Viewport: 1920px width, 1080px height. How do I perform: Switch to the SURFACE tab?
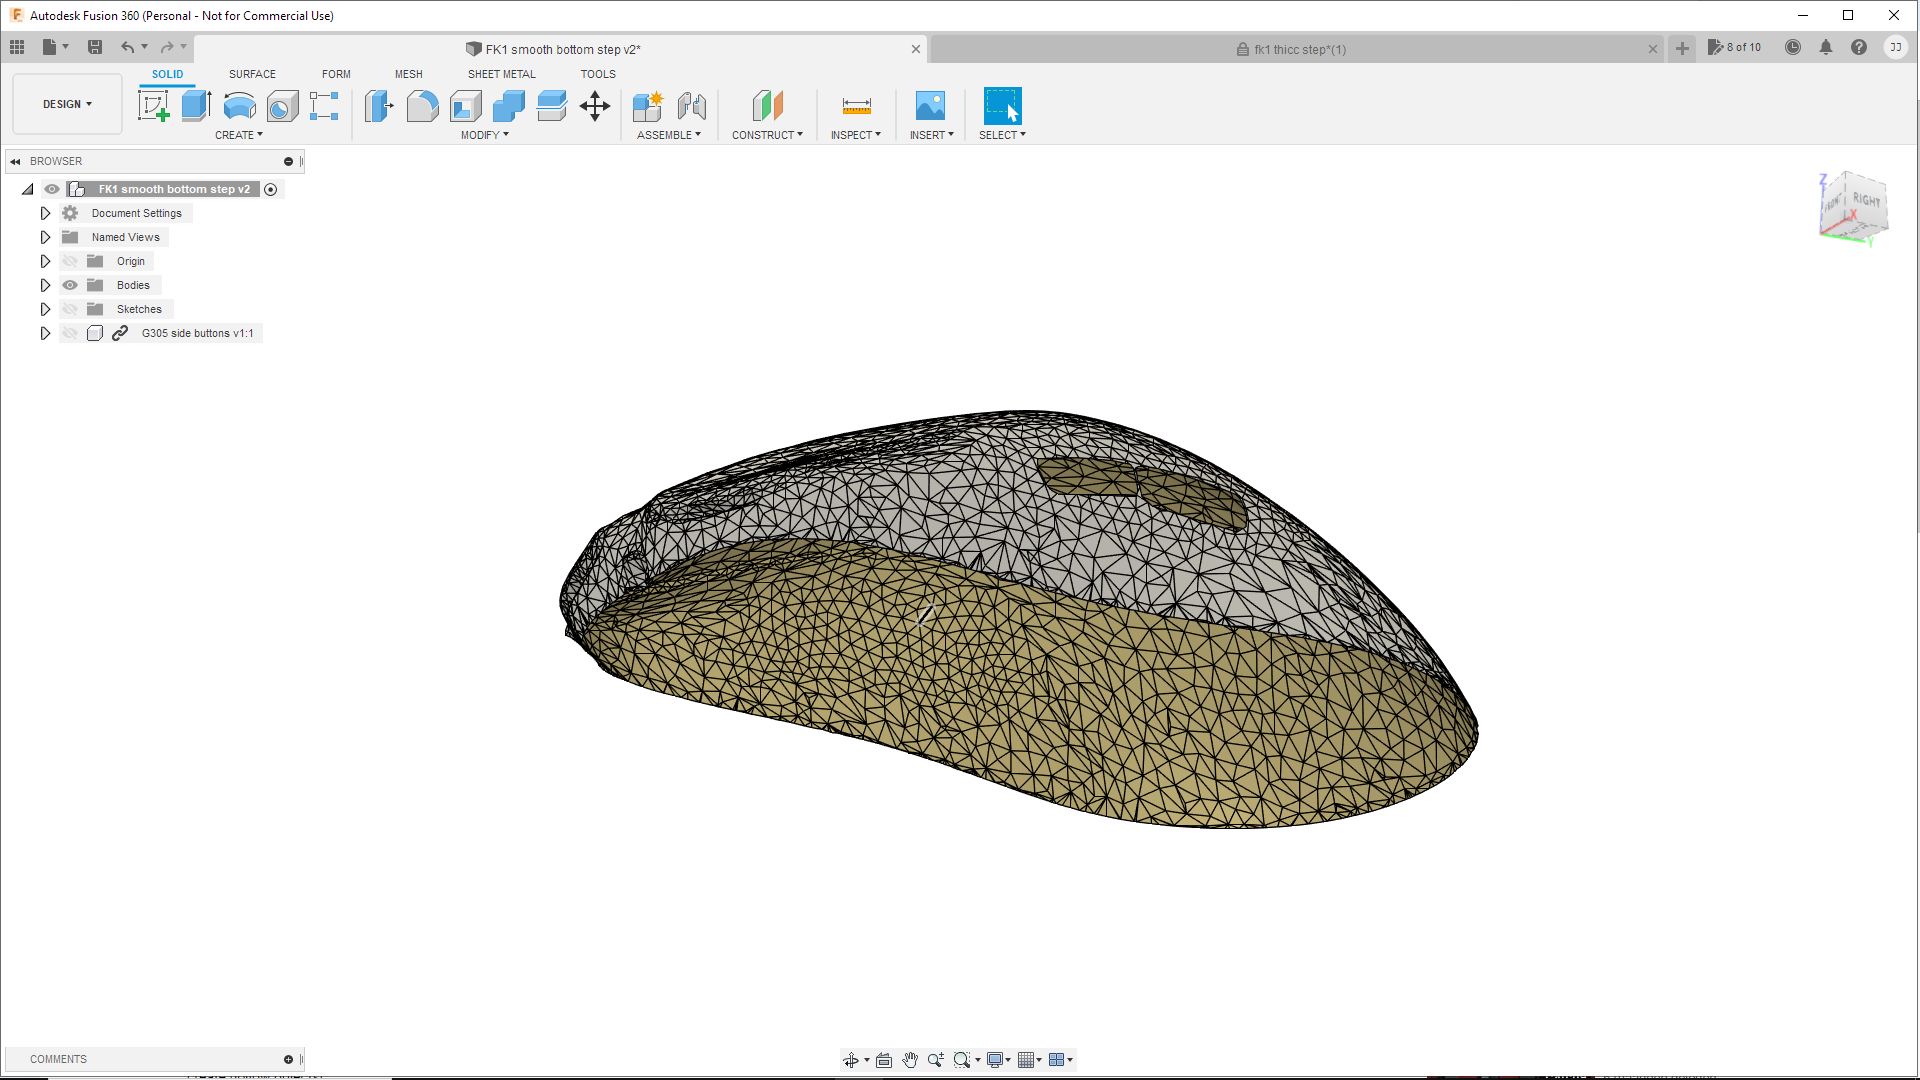pyautogui.click(x=252, y=74)
